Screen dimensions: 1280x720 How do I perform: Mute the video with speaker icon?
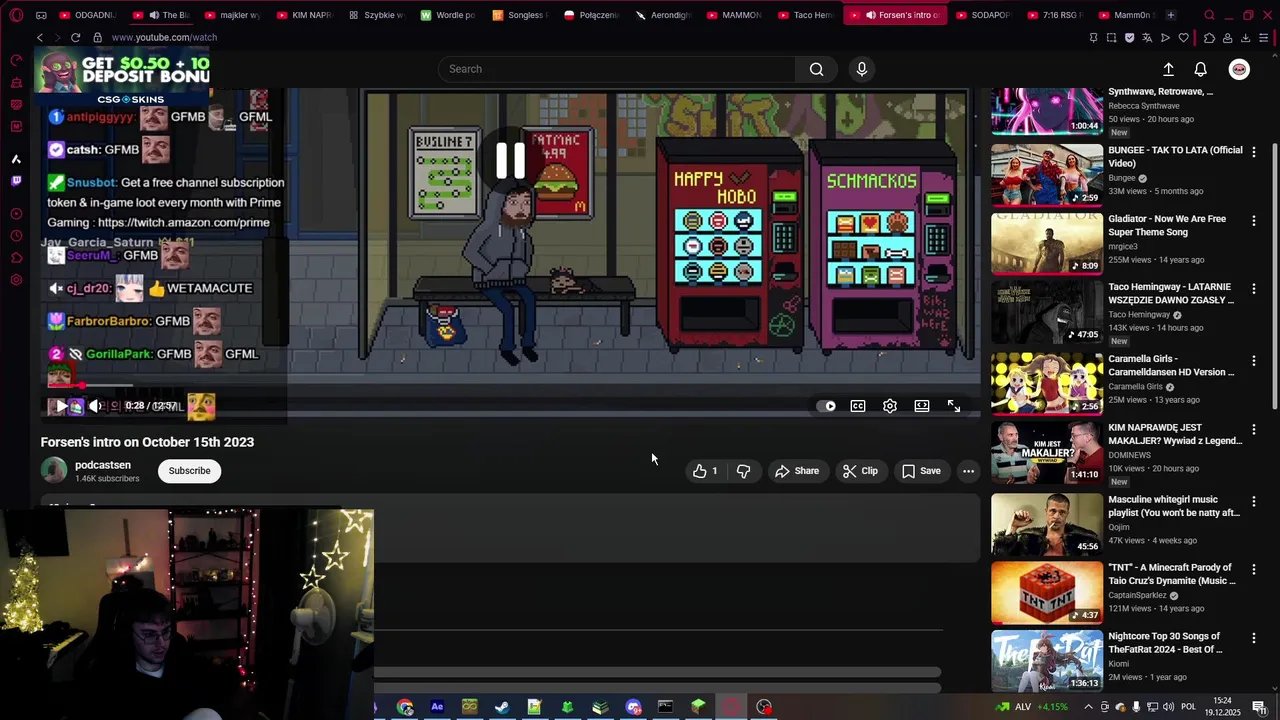[x=95, y=406]
